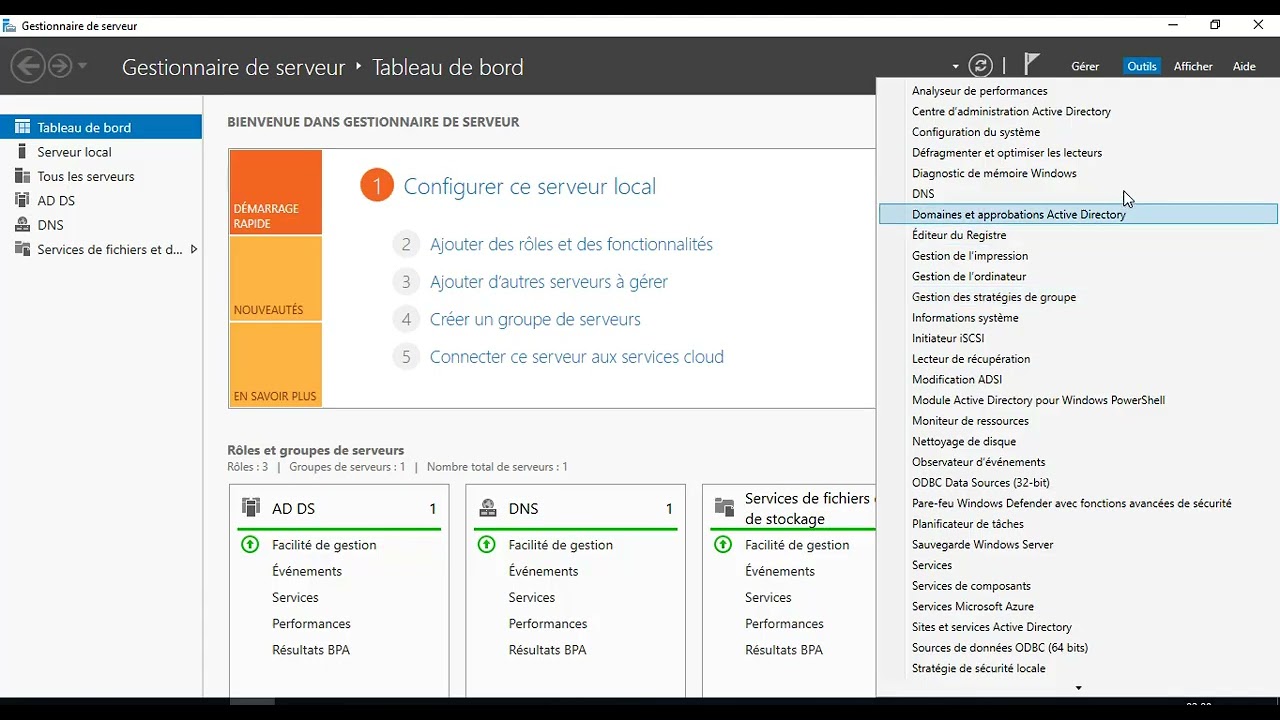This screenshot has height=720, width=1280.
Task: Choose Module Active Directory pour Windows PowerShell
Action: tap(1078, 400)
